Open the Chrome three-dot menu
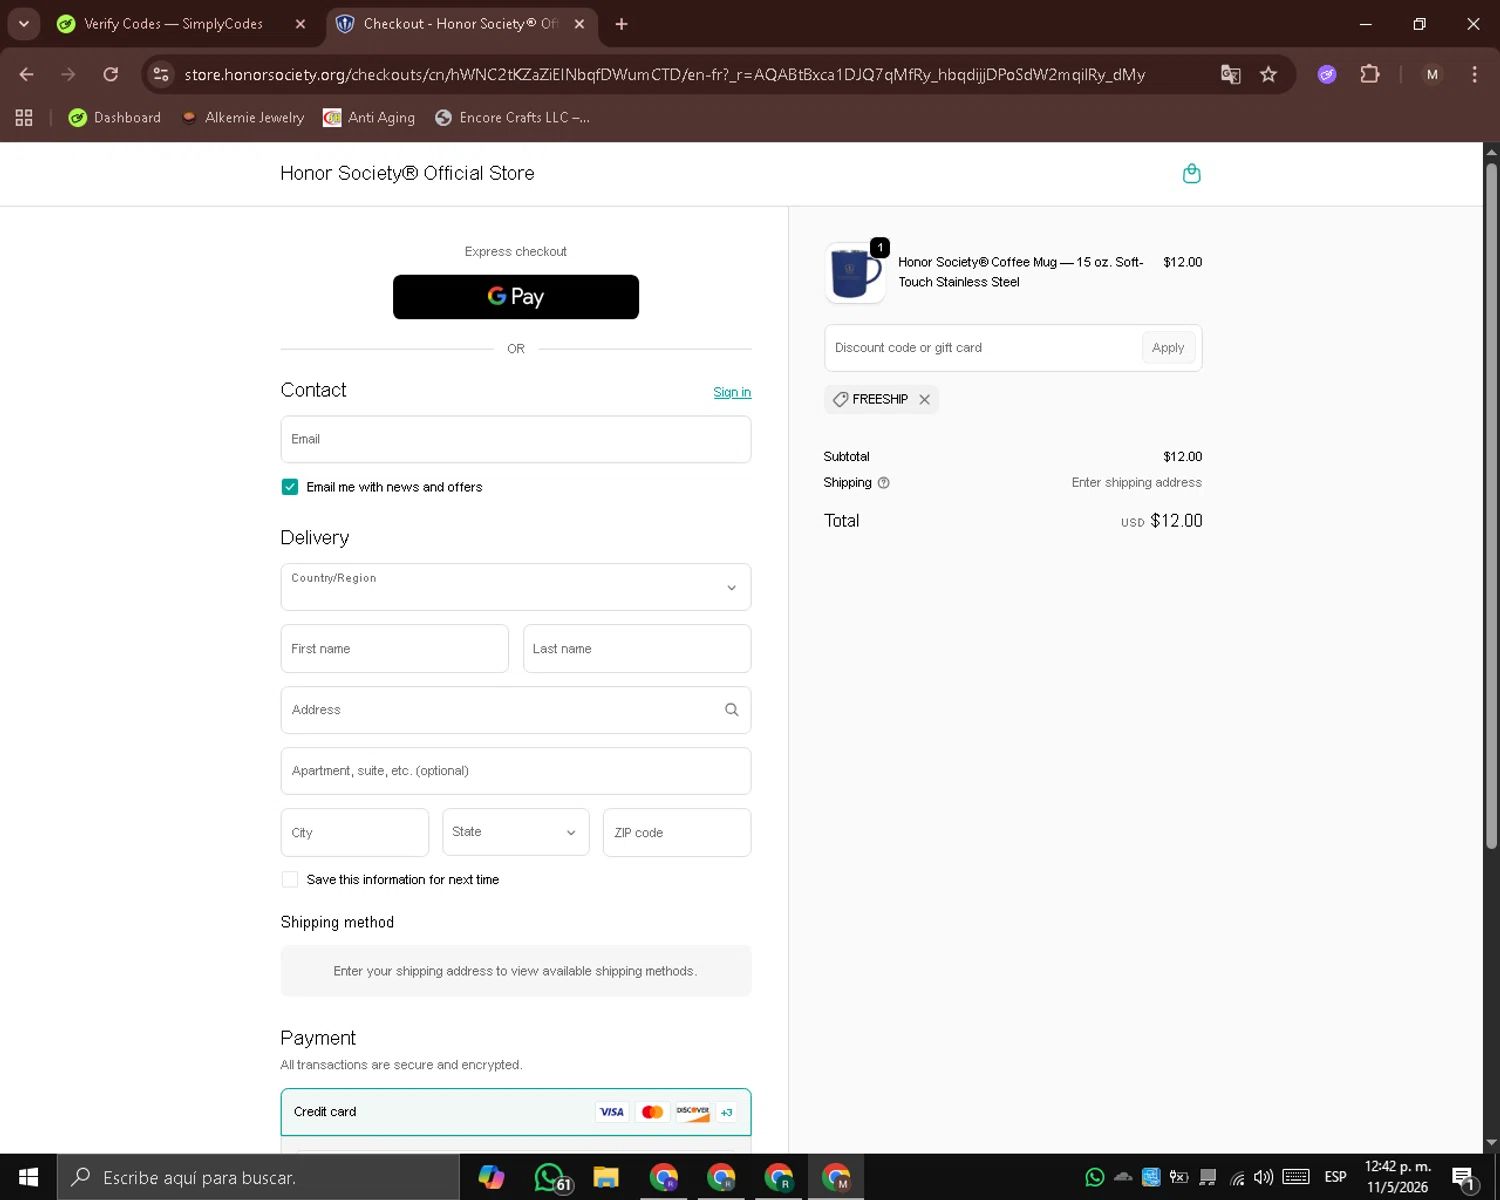The width and height of the screenshot is (1500, 1200). 1474,74
